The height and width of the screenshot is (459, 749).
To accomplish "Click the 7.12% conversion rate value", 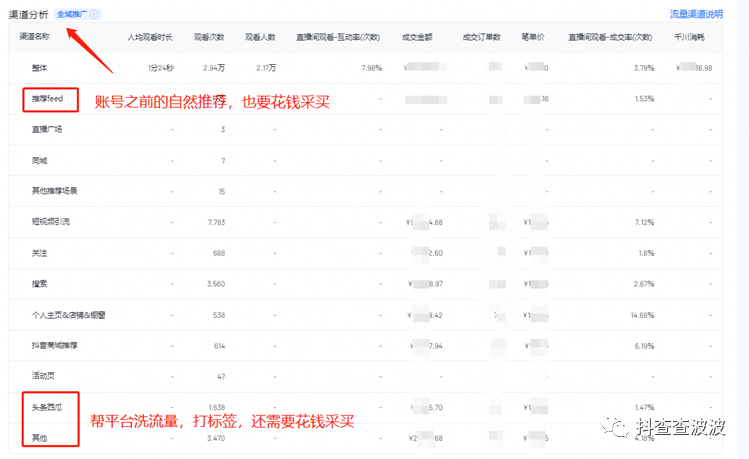I will click(x=644, y=222).
